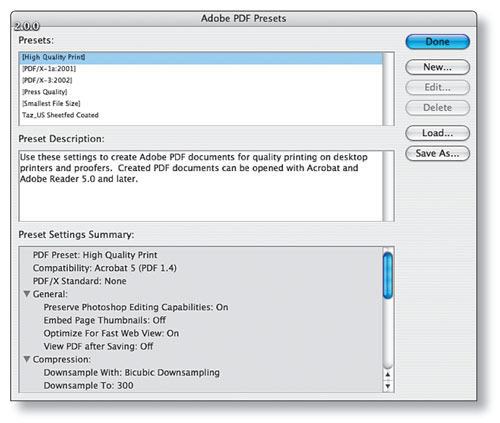
Task: Select the [Smallest File Size] preset
Action: (x=201, y=104)
